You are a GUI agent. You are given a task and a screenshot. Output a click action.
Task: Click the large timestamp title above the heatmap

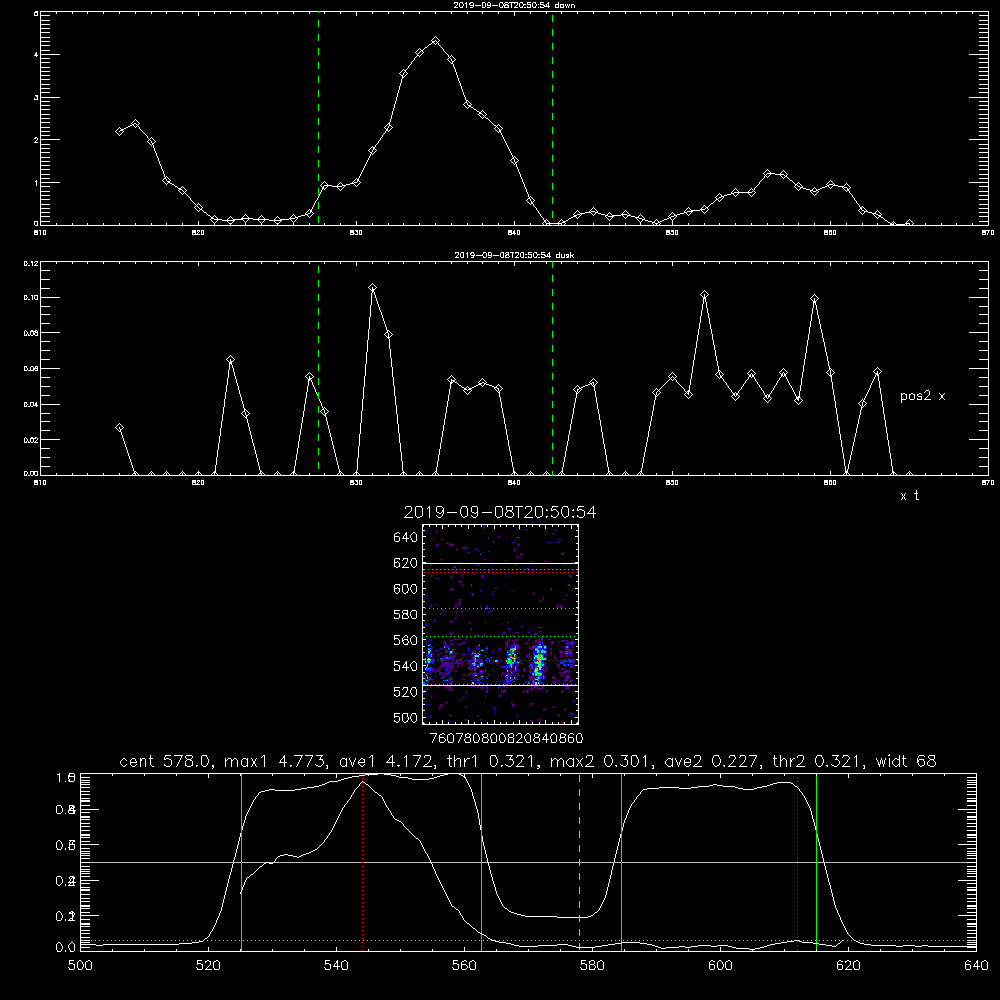(x=500, y=512)
